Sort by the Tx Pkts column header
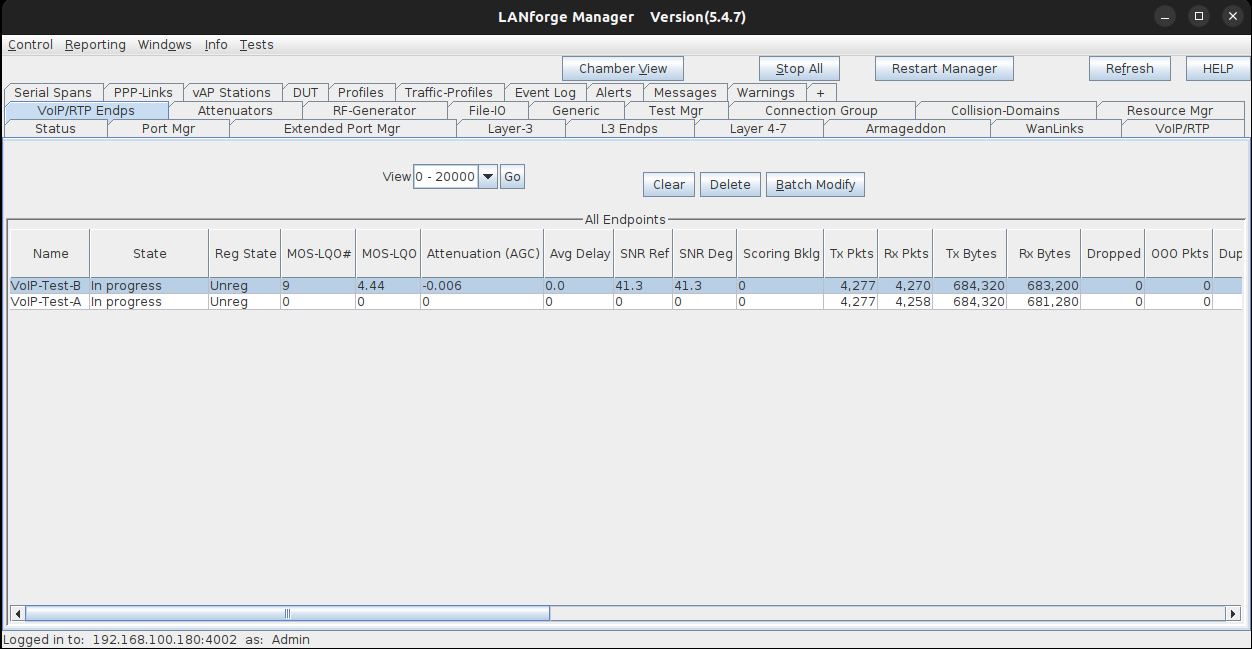The width and height of the screenshot is (1252, 649). [x=851, y=254]
